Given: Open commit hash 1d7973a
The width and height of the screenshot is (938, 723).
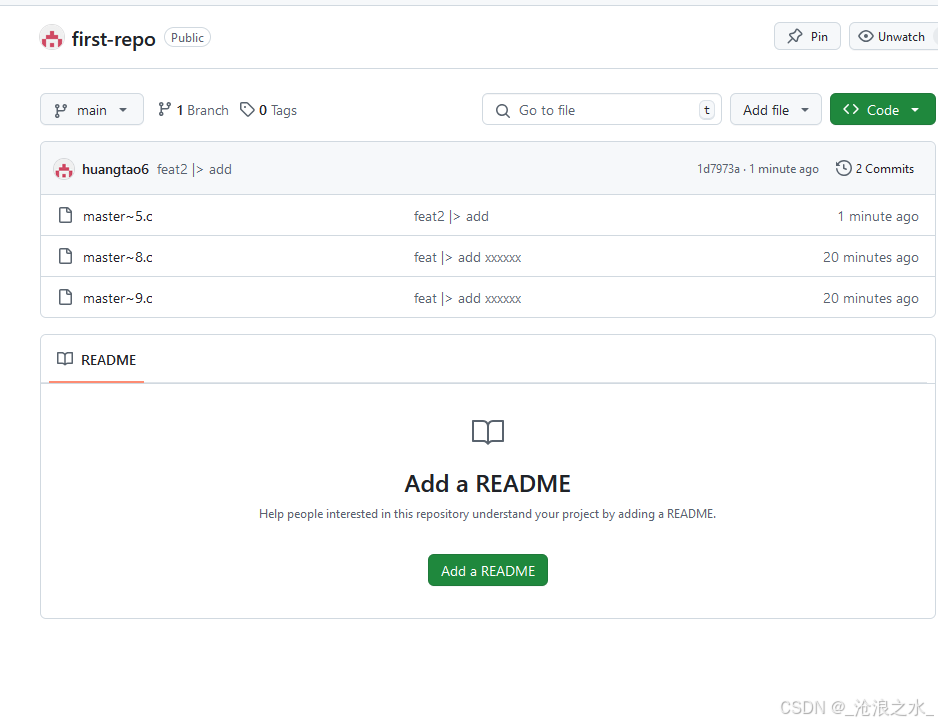Looking at the screenshot, I should click(718, 169).
